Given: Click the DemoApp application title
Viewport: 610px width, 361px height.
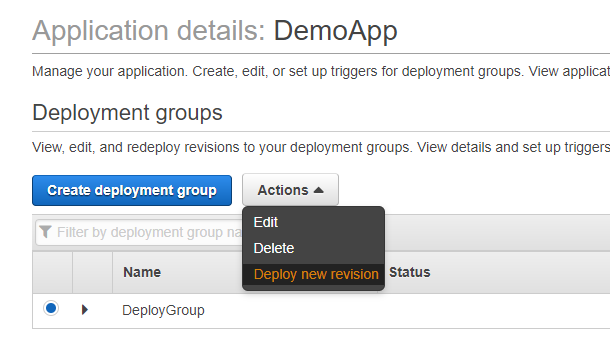Looking at the screenshot, I should (x=335, y=31).
